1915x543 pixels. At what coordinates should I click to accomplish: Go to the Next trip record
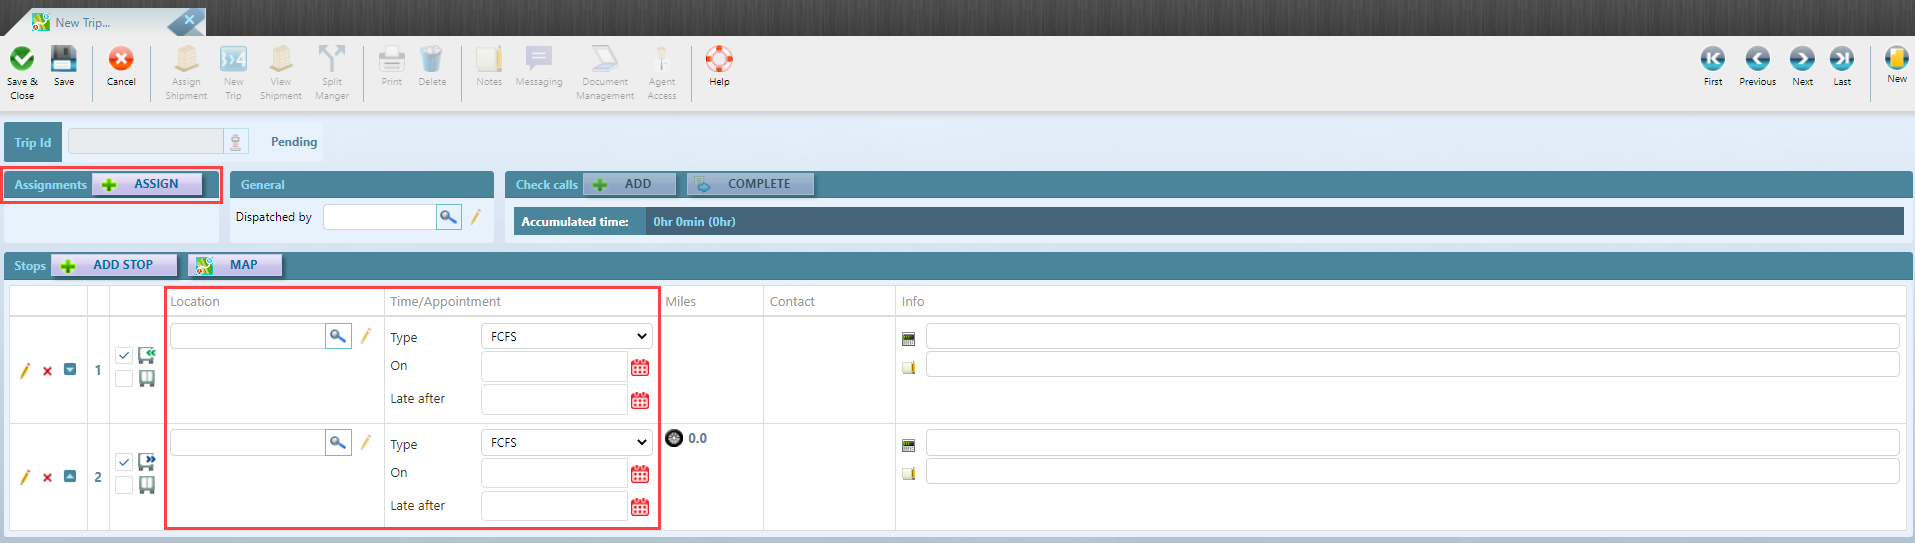point(1802,60)
